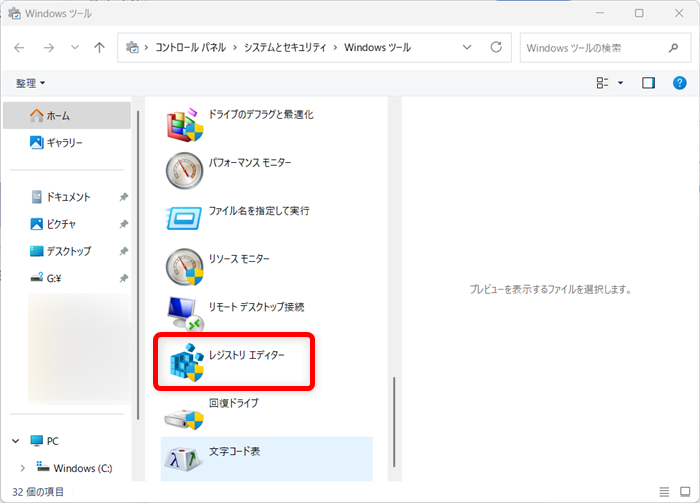
Task: Go forward with the right arrow
Action: point(49,47)
